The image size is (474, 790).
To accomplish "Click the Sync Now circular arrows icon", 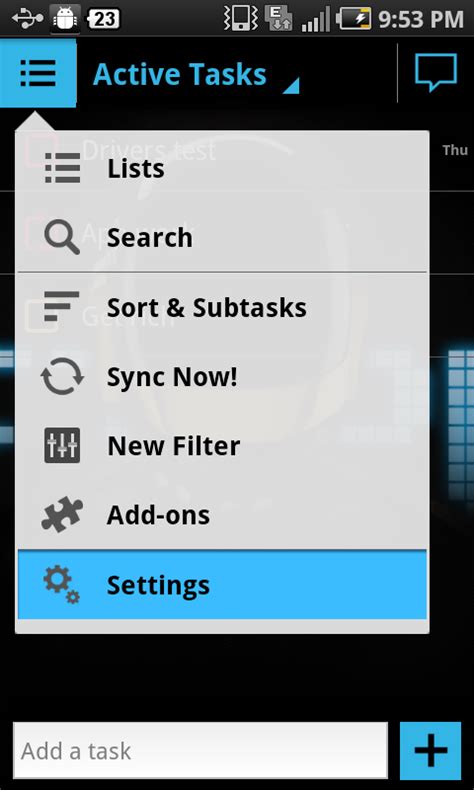I will point(62,376).
